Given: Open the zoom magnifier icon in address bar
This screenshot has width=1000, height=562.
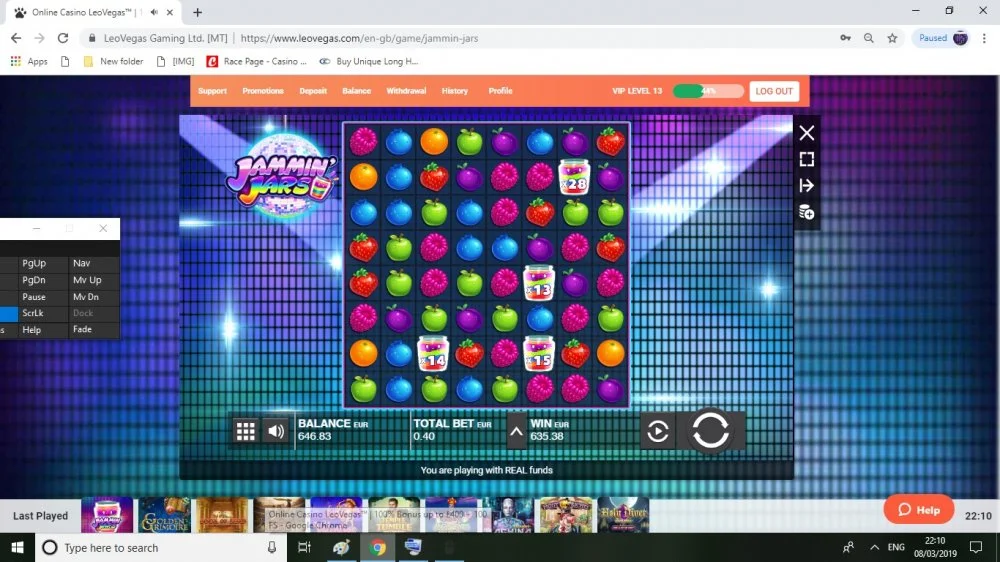Looking at the screenshot, I should coord(869,38).
